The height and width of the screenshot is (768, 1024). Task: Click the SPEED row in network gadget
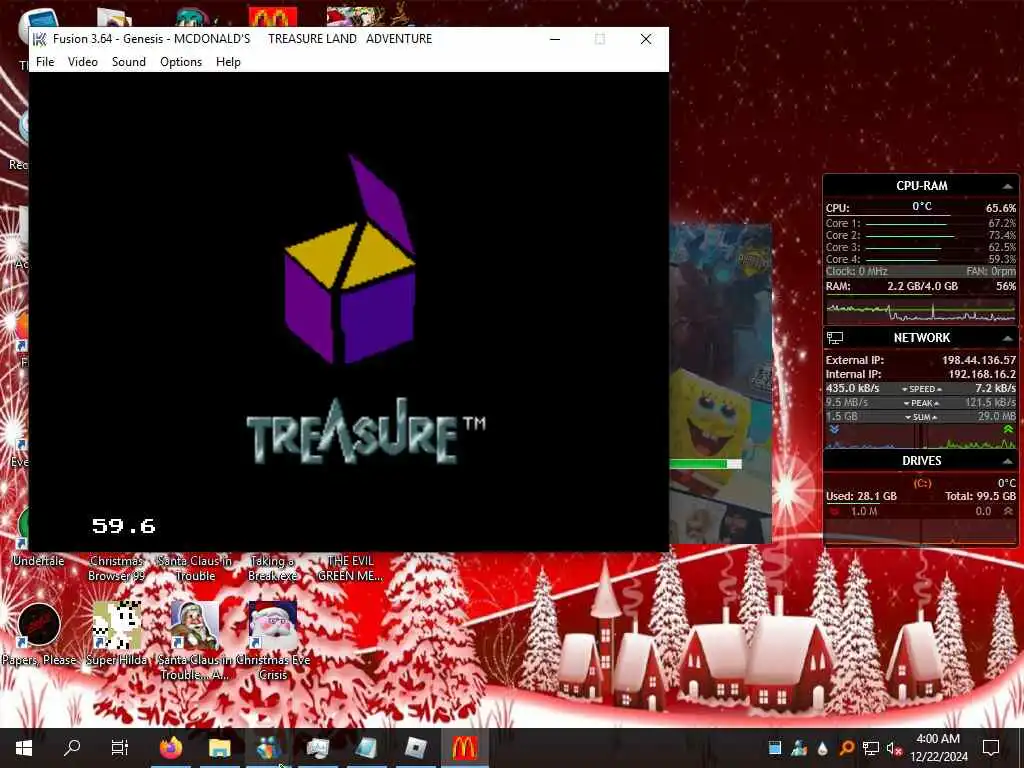921,389
